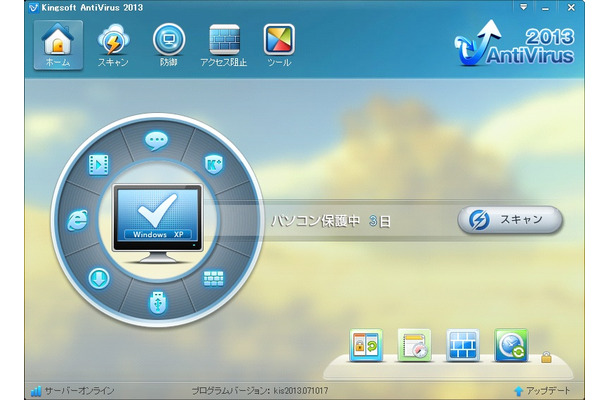Start scan with the スキャン button
The image size is (610, 400).
pos(510,219)
